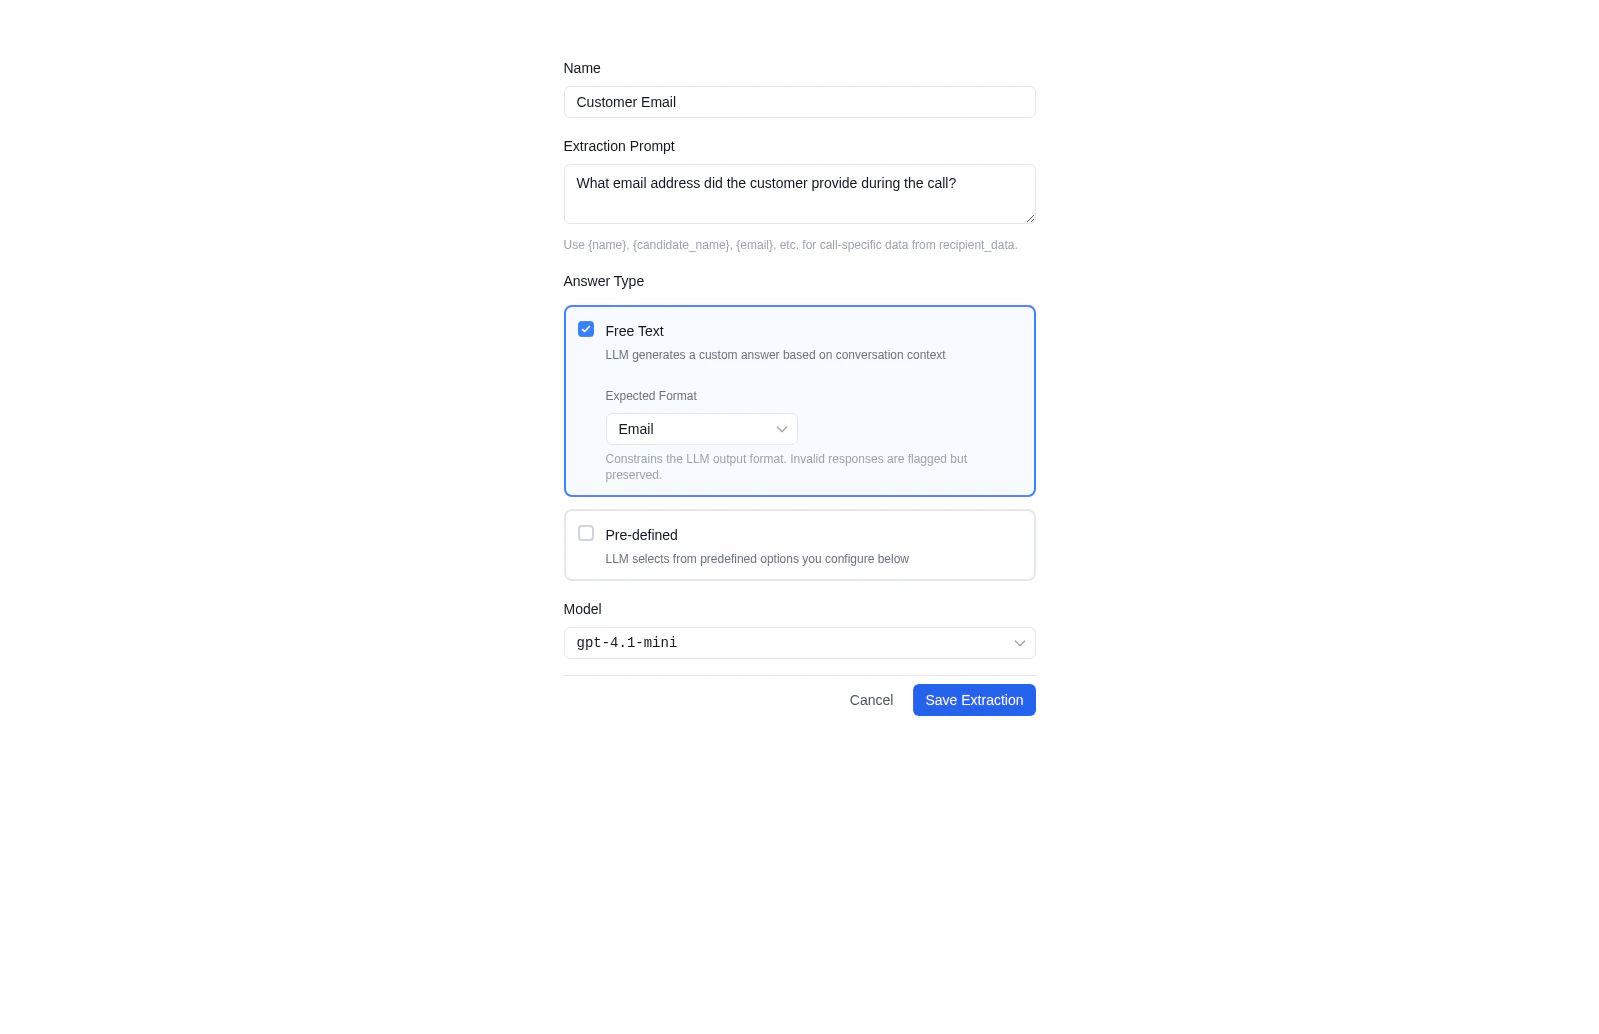Click the Model dropdown chevron icon
The image size is (1599, 1034).
point(1019,643)
